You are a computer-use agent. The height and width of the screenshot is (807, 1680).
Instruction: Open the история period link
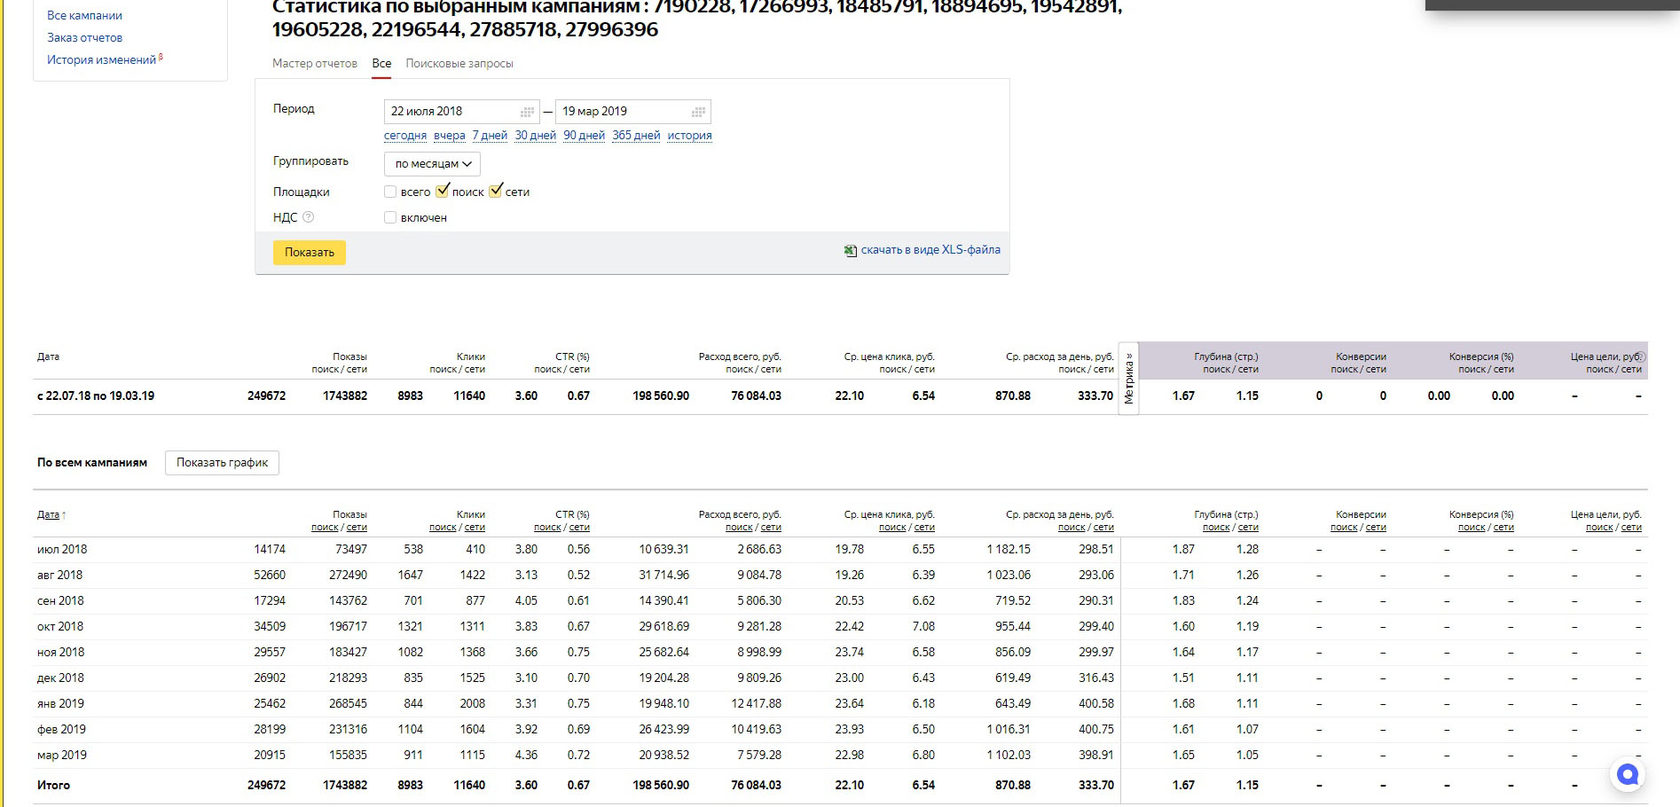[690, 136]
